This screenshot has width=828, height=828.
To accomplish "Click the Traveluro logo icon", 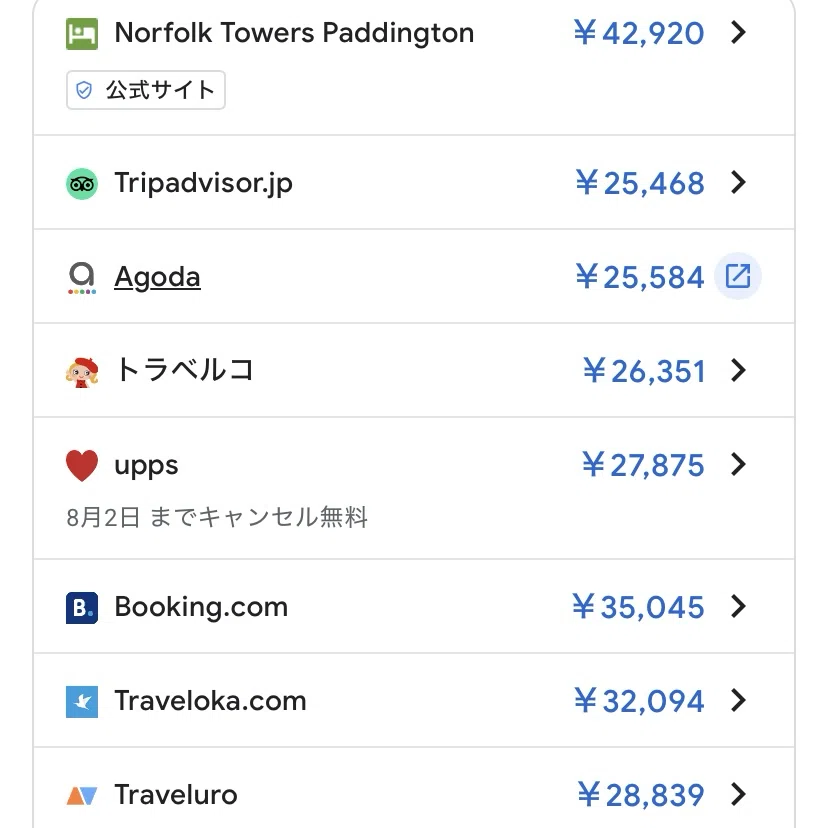I will click(82, 796).
